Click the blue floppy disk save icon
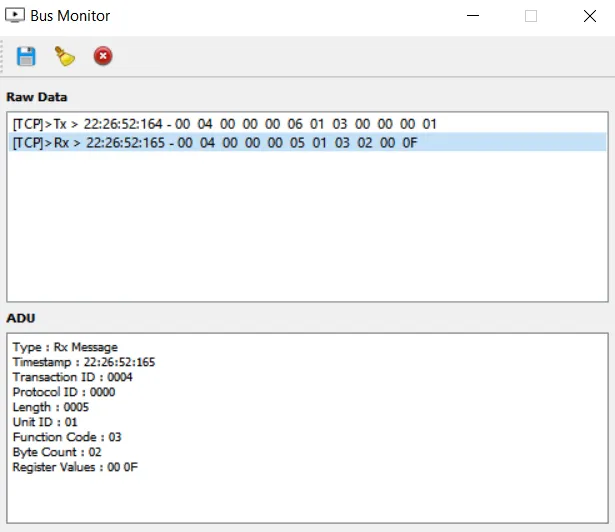 tap(27, 57)
